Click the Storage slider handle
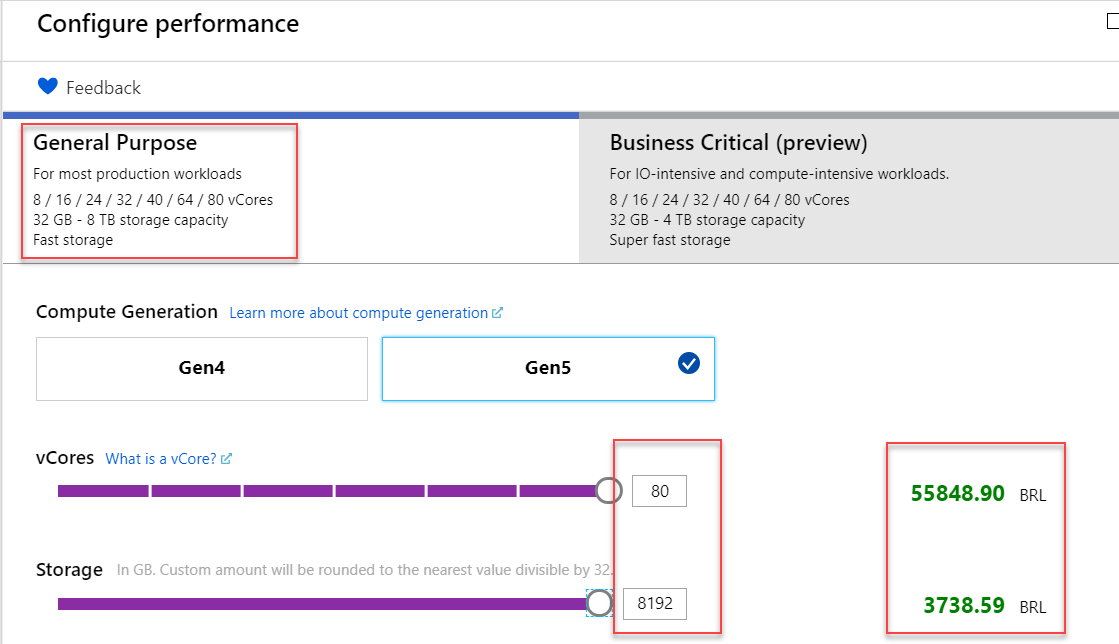 click(x=599, y=603)
